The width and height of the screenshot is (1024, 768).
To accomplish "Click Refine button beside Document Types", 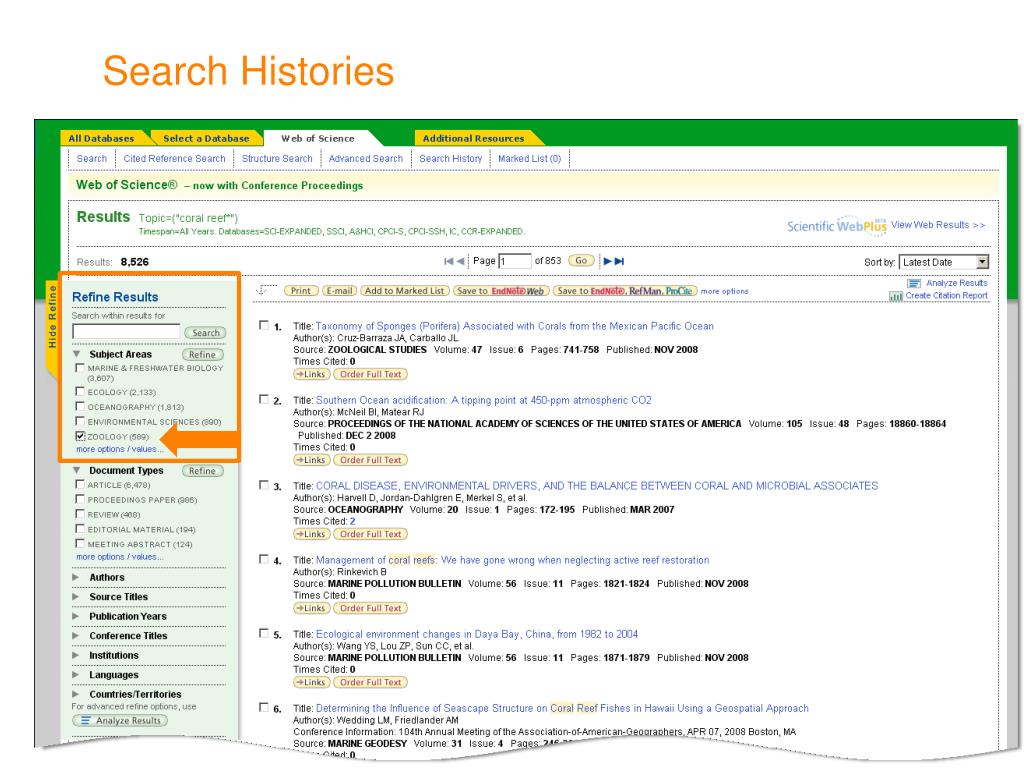I will [202, 471].
